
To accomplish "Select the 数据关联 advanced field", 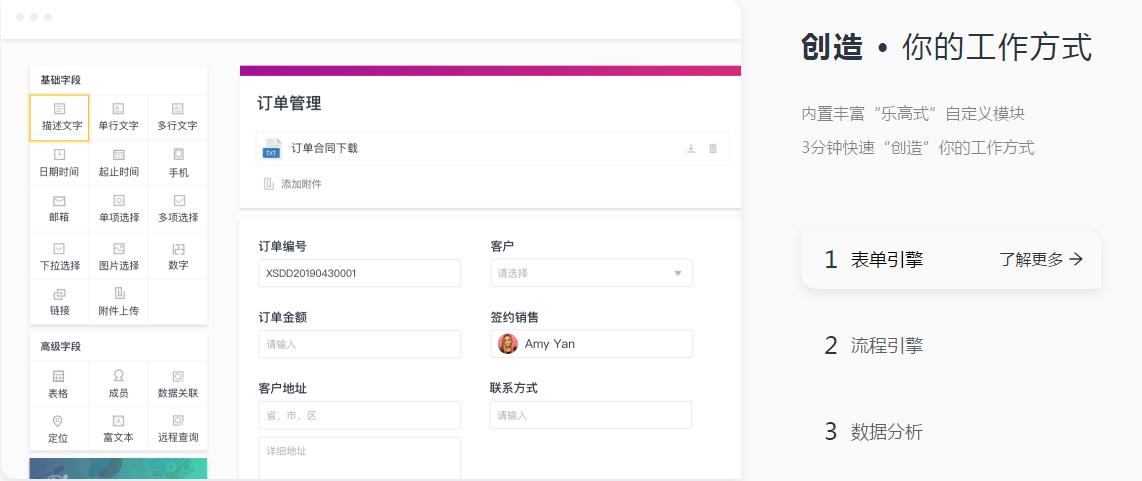I will click(x=178, y=383).
